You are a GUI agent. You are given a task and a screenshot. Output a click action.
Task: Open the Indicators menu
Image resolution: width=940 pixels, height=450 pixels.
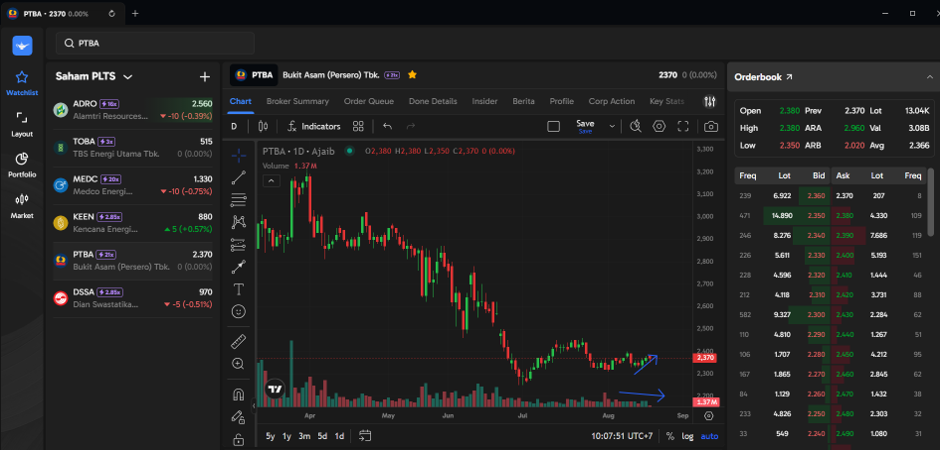(x=314, y=126)
